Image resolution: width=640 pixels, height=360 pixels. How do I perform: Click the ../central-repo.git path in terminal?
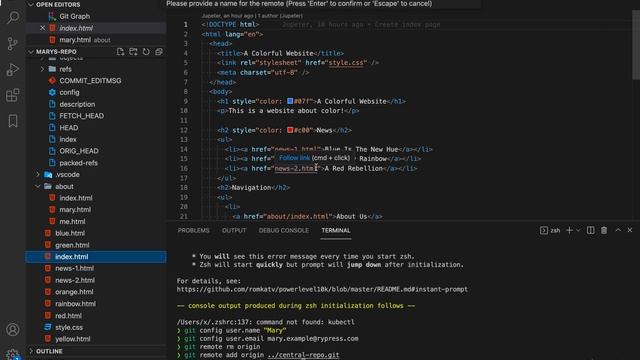pos(303,355)
